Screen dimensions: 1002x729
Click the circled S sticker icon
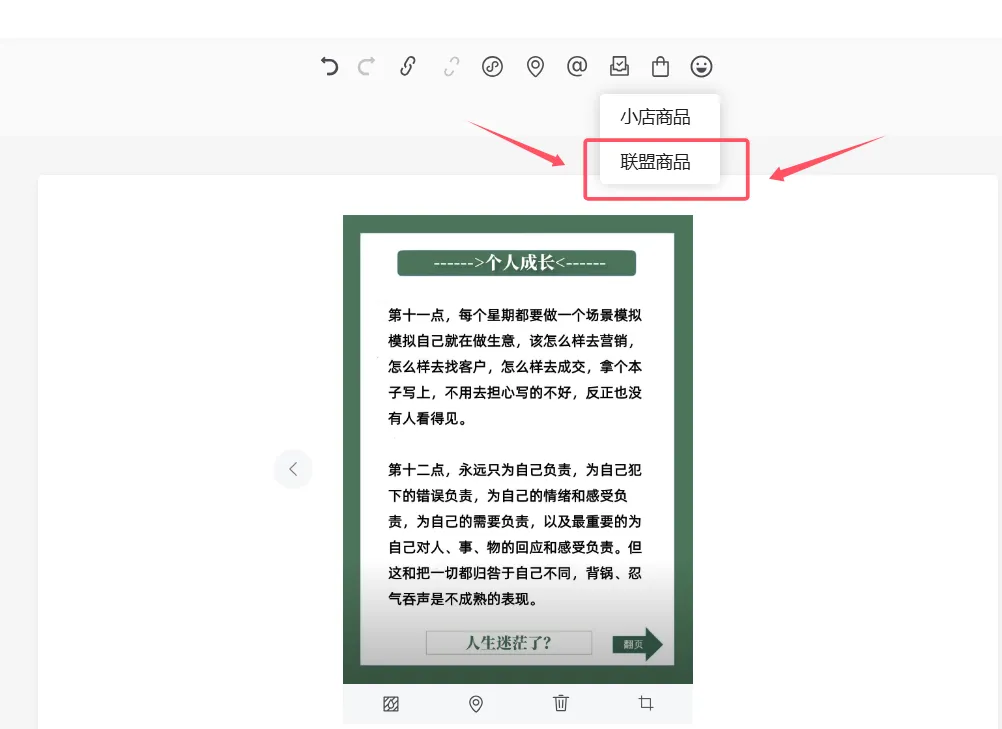[492, 66]
